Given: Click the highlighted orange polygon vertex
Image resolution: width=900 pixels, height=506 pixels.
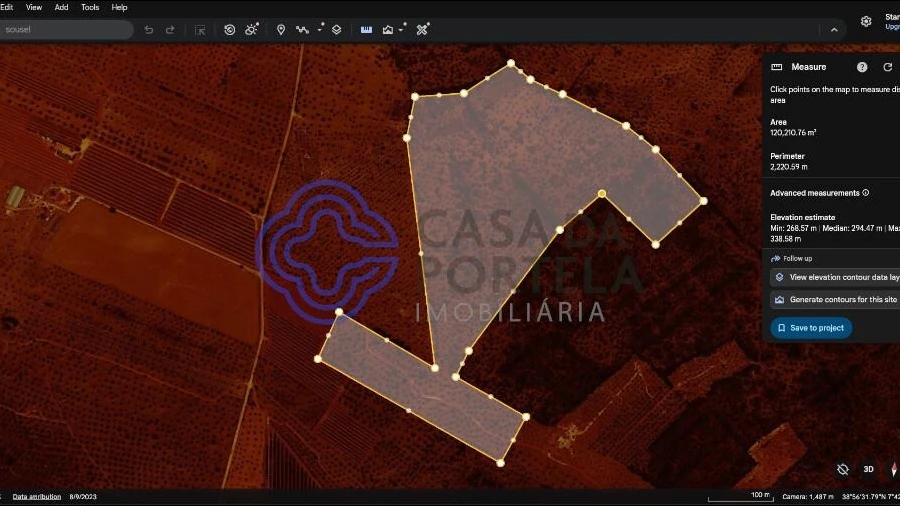Looking at the screenshot, I should point(602,194).
